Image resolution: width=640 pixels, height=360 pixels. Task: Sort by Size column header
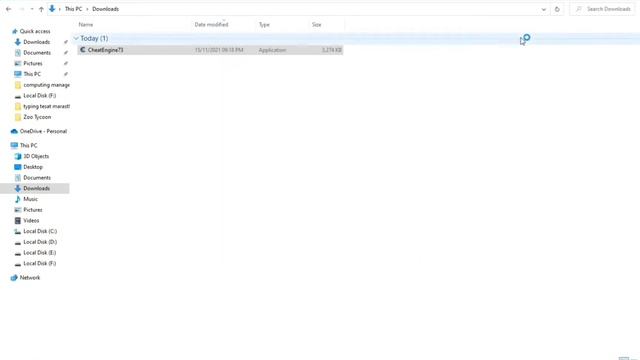[317, 24]
